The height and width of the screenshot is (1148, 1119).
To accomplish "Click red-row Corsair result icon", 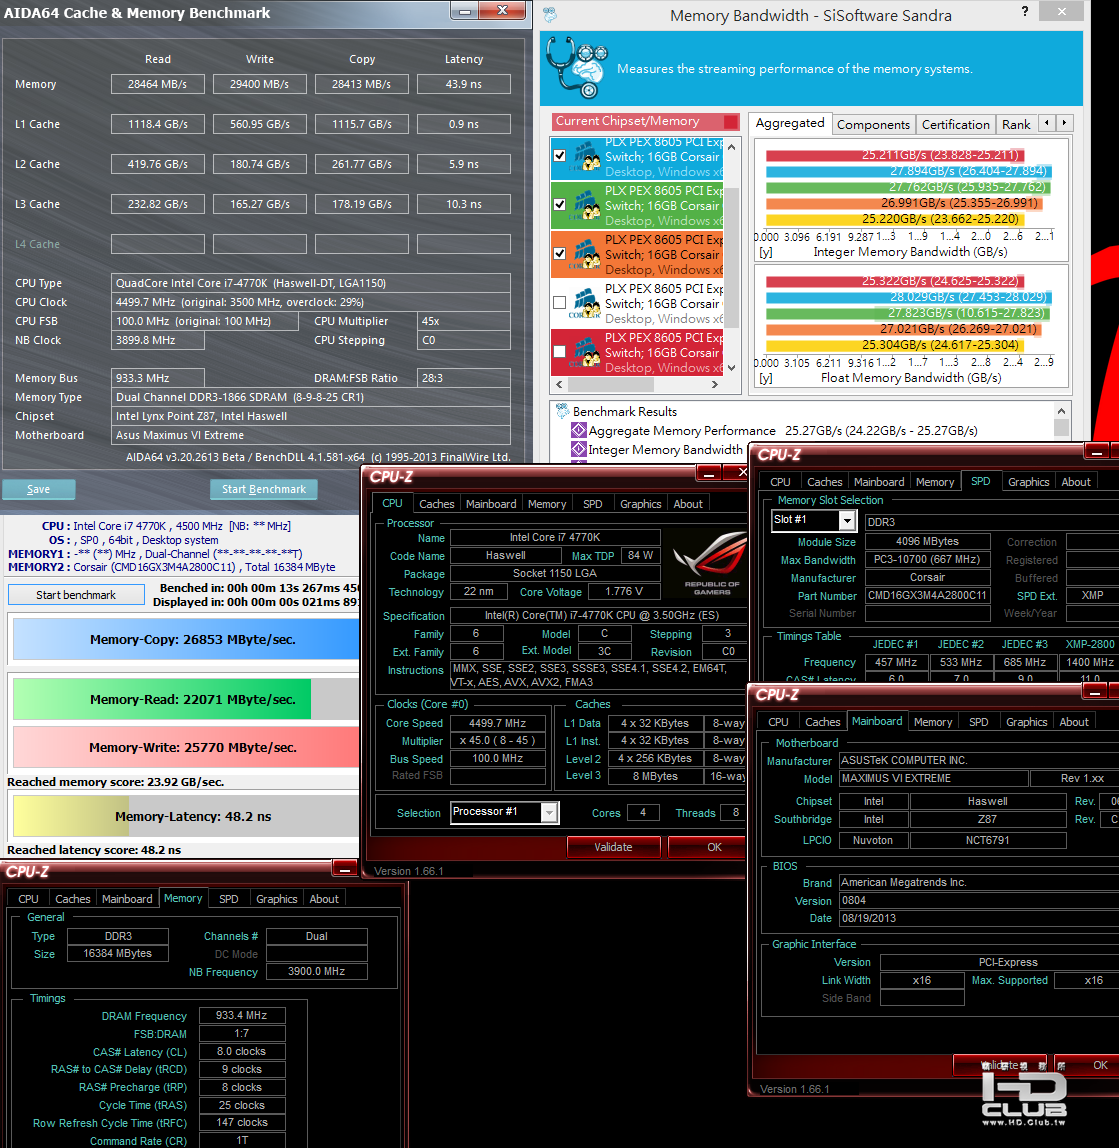I will pos(586,352).
